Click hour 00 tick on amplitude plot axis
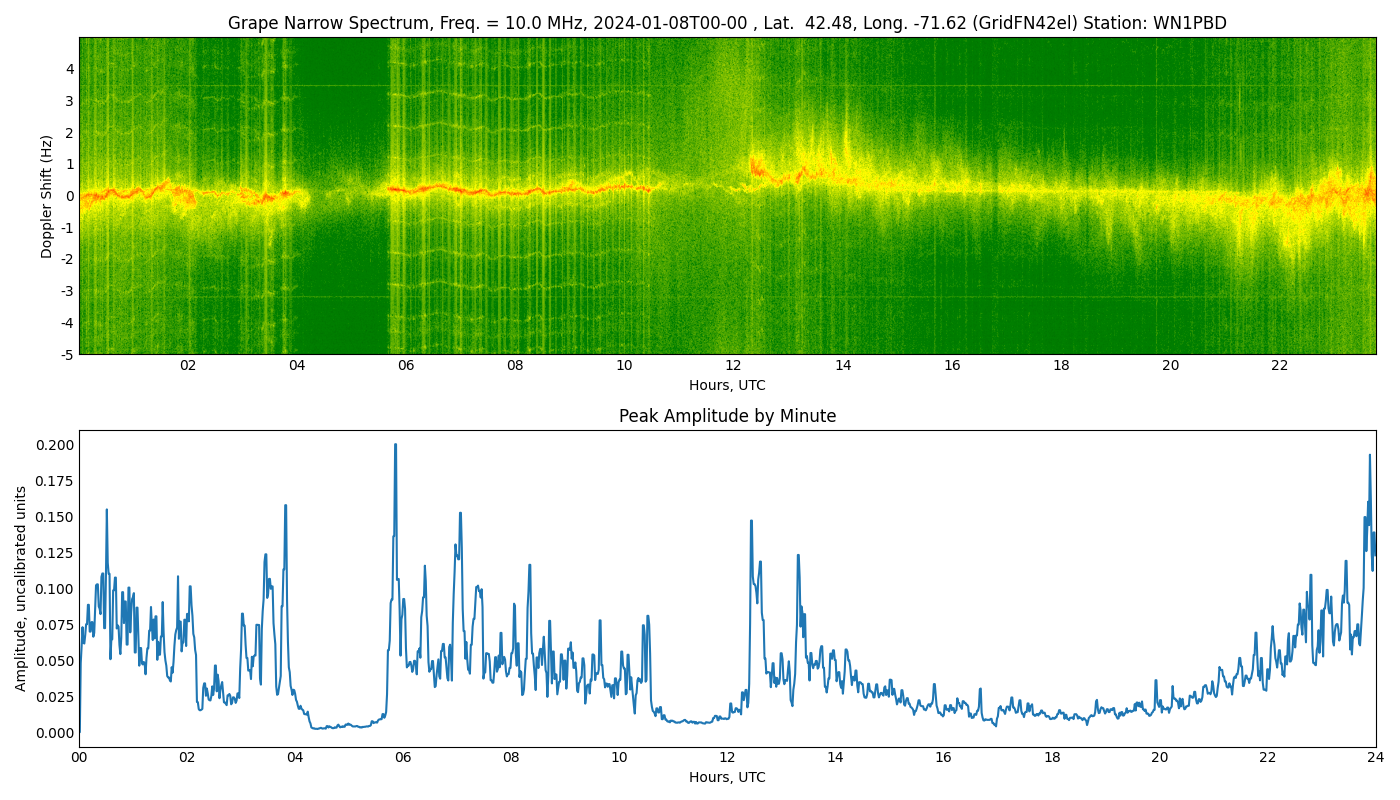This screenshot has width=1400, height=800. pos(79,758)
